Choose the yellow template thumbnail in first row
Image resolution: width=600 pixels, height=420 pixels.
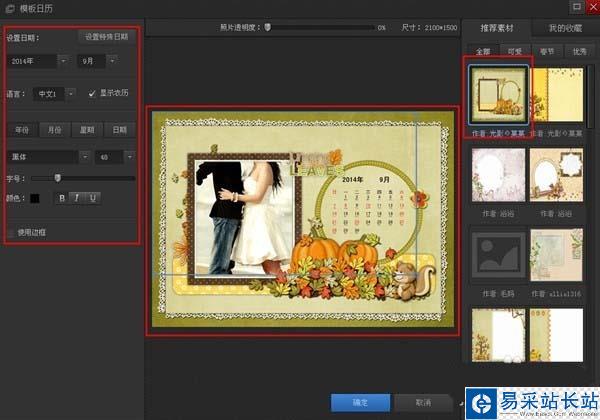tap(557, 95)
